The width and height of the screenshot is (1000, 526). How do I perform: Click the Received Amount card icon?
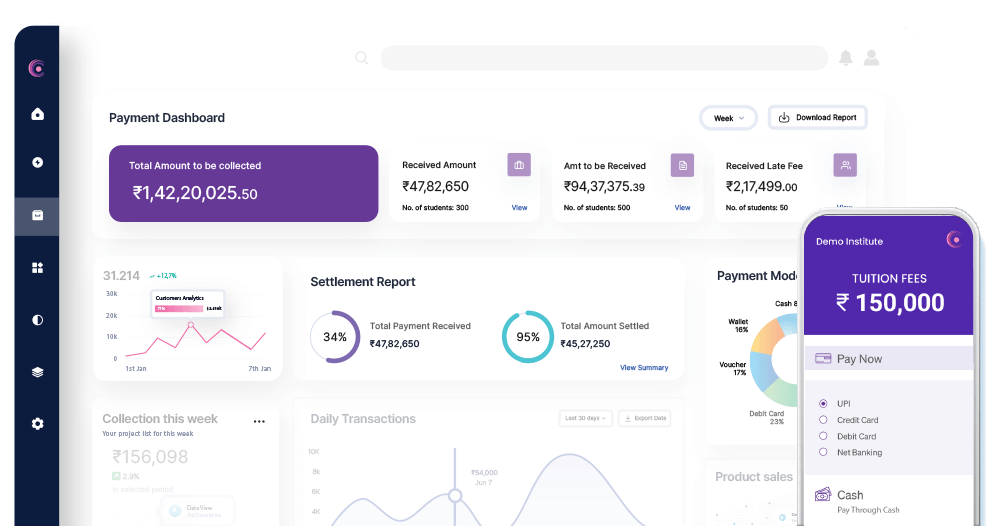point(519,165)
